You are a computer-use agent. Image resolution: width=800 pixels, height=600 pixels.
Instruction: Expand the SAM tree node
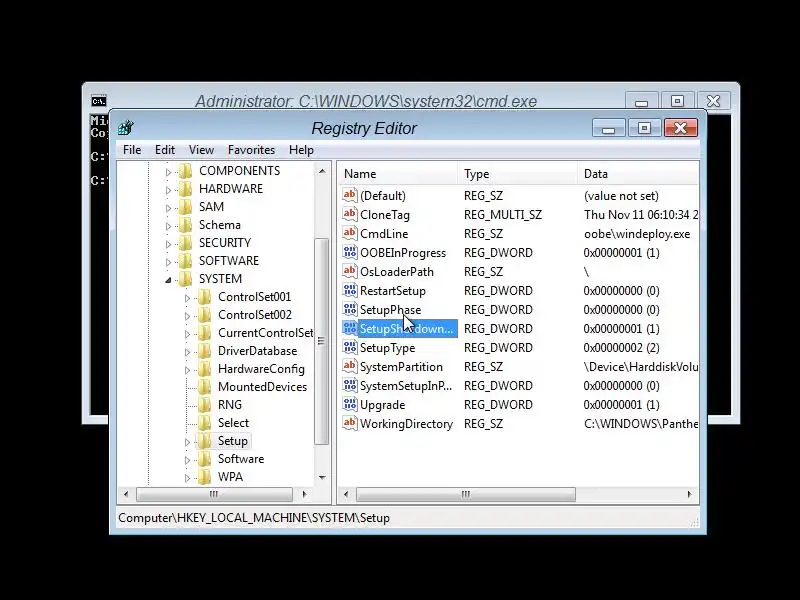168,208
